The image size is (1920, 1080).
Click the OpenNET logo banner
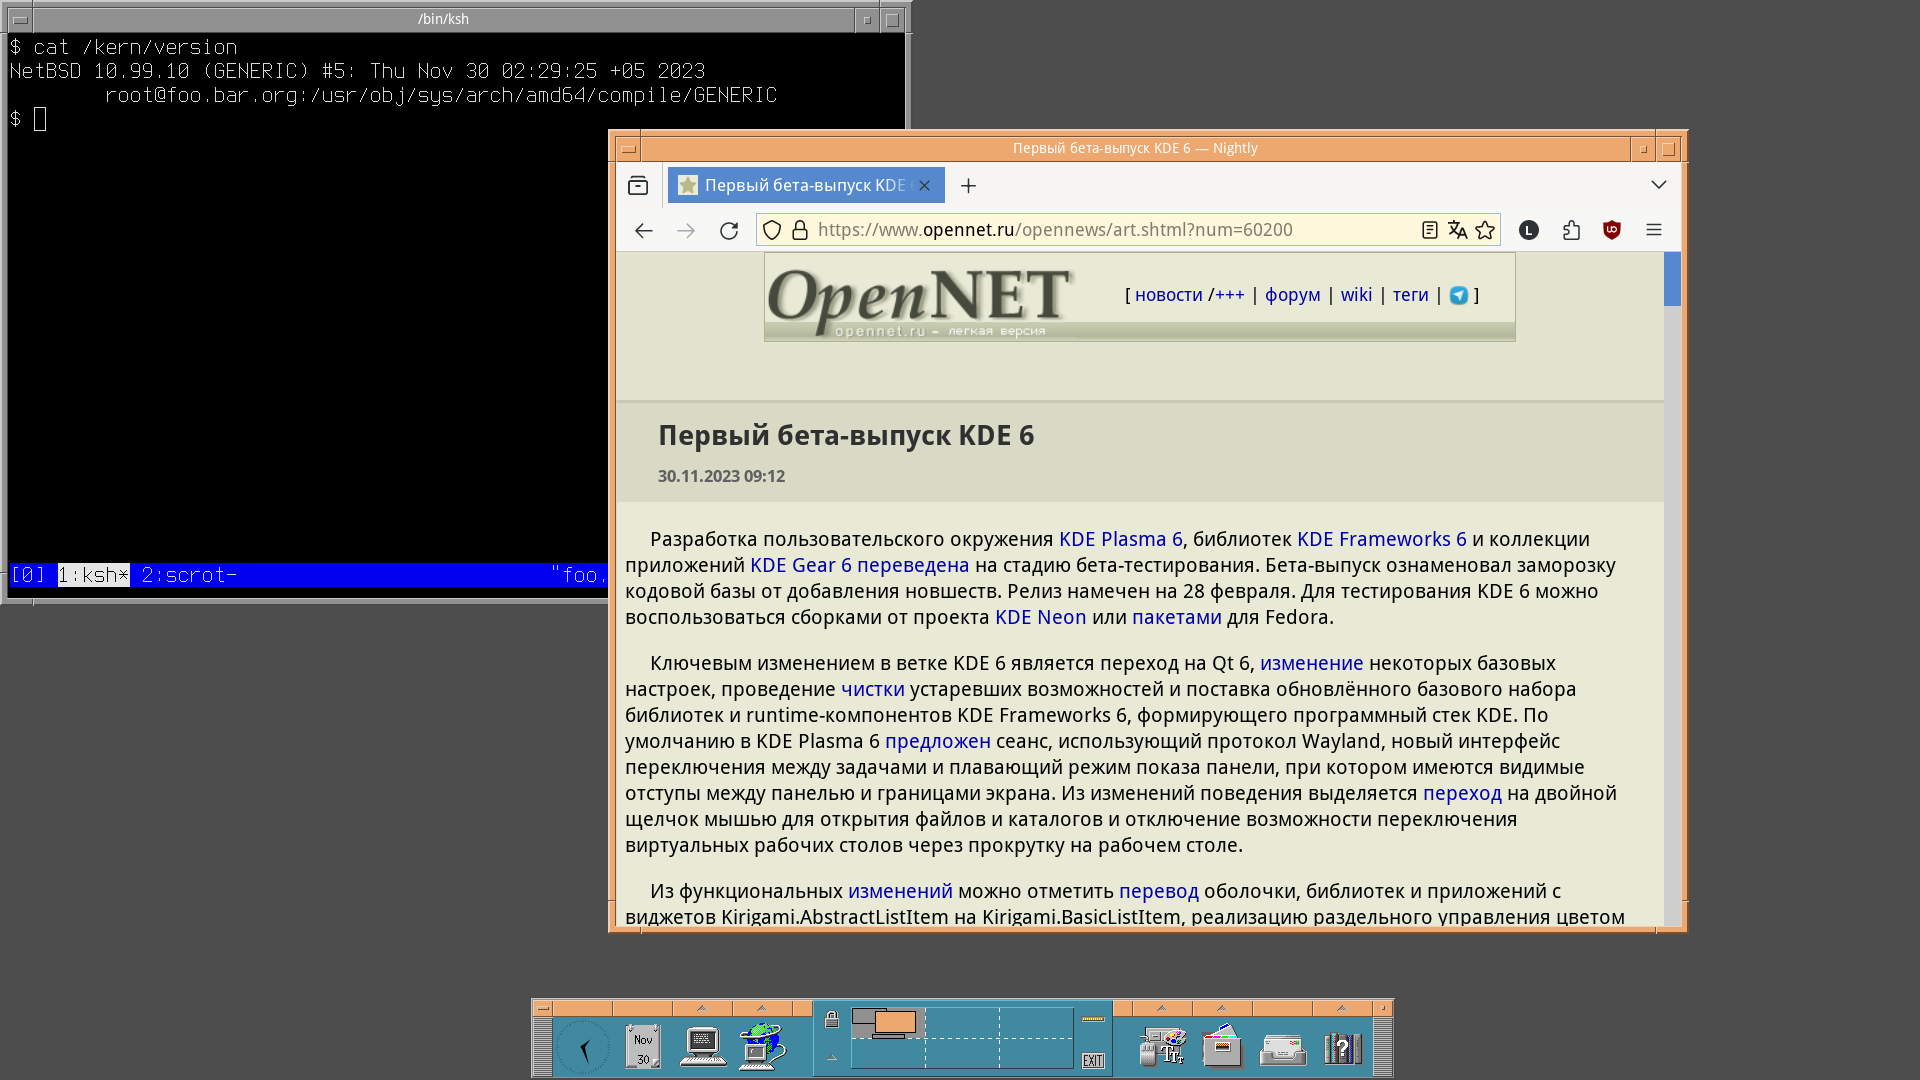point(920,301)
